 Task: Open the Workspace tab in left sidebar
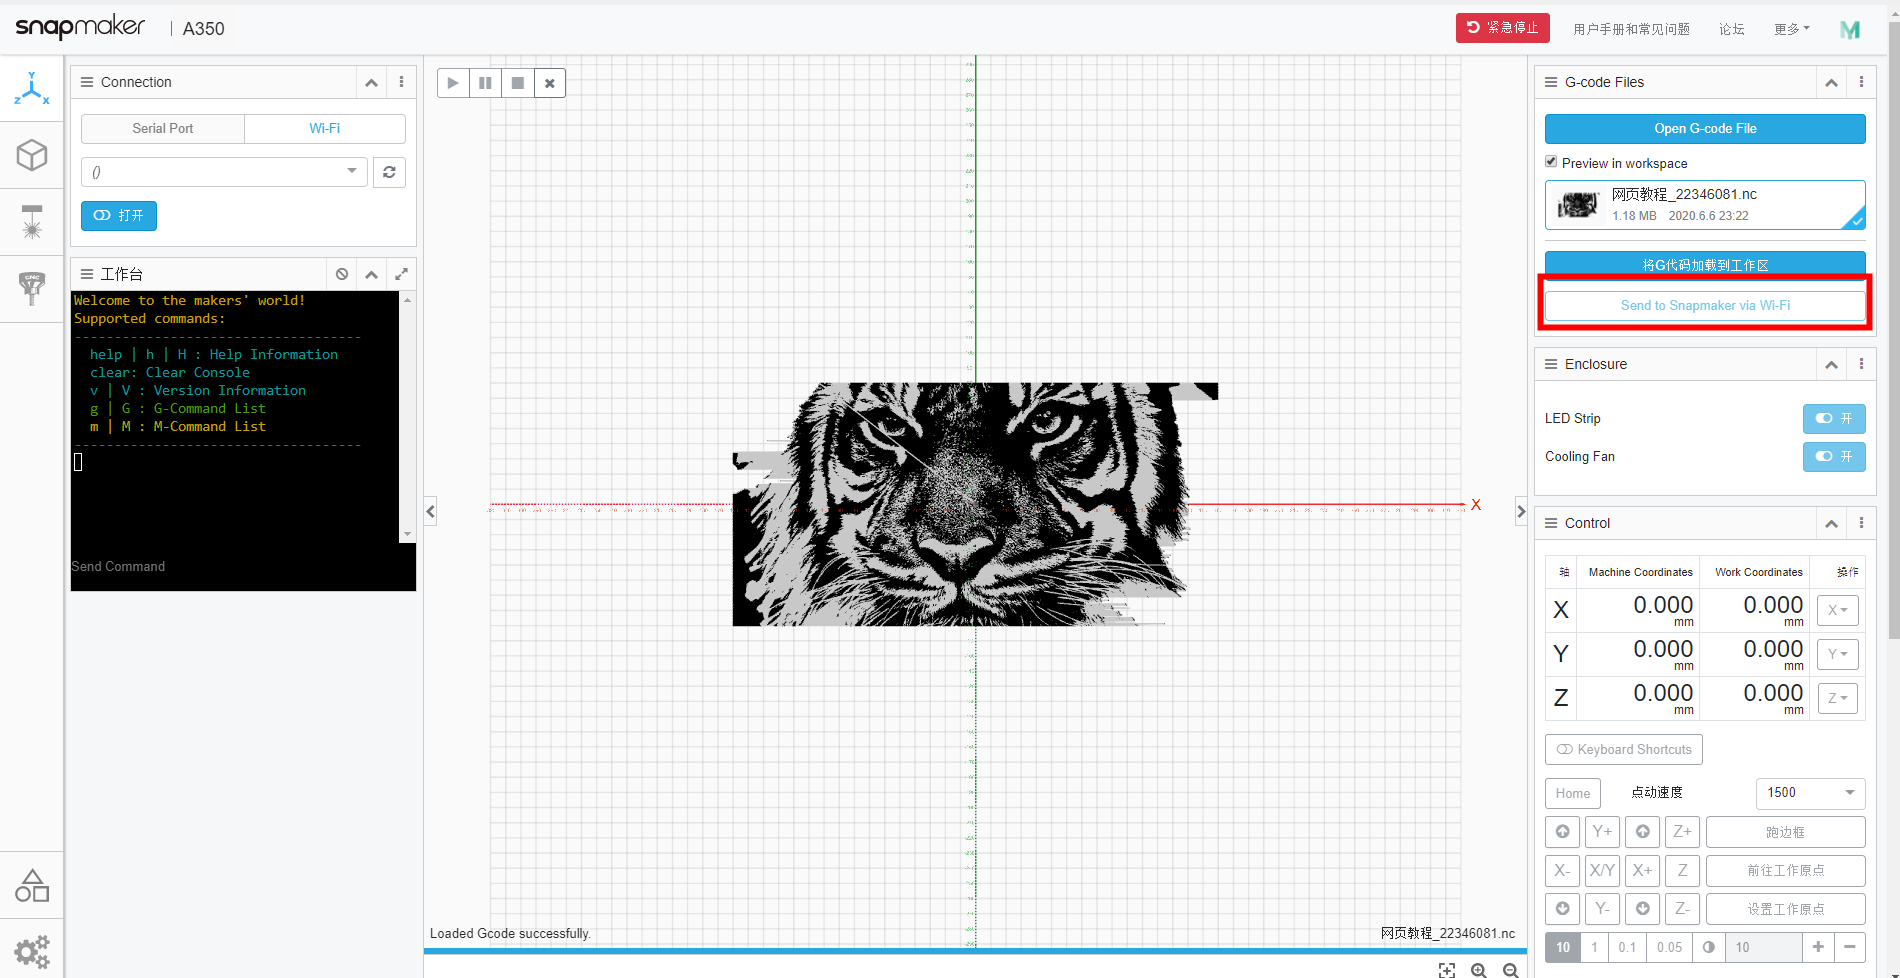point(32,89)
